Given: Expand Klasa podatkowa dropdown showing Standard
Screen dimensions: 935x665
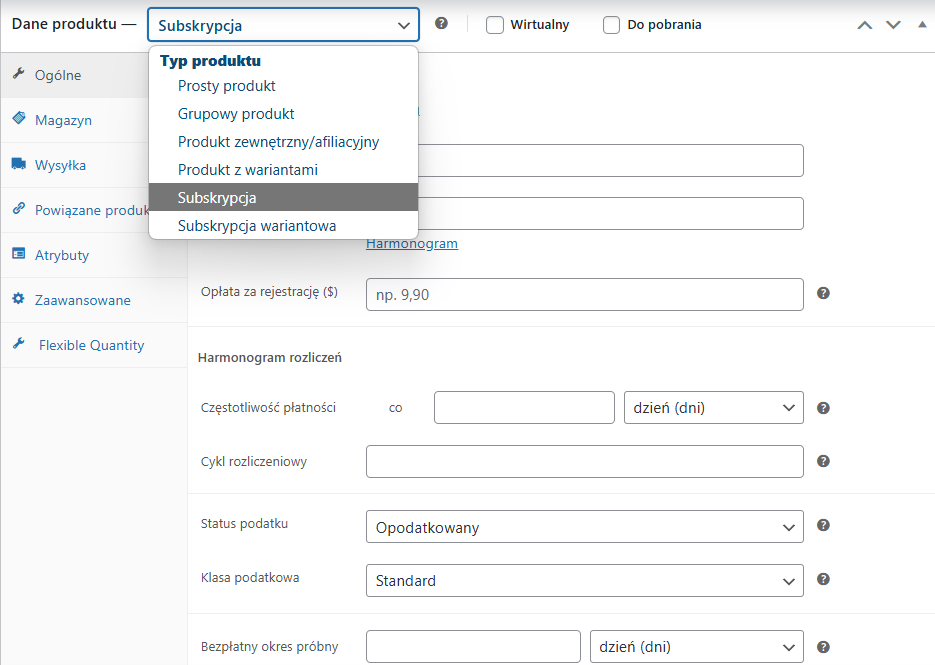Looking at the screenshot, I should coord(584,580).
